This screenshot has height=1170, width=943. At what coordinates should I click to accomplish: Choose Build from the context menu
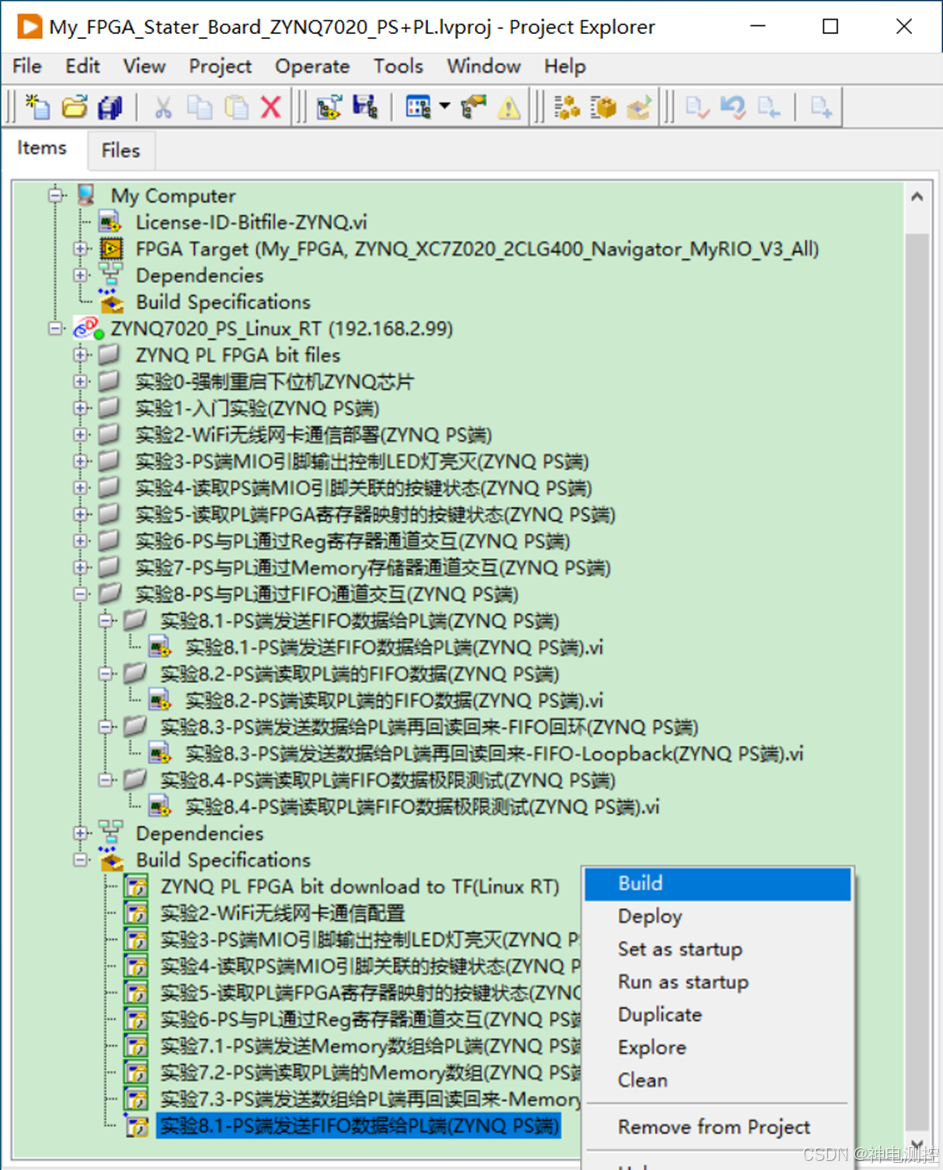(x=717, y=883)
